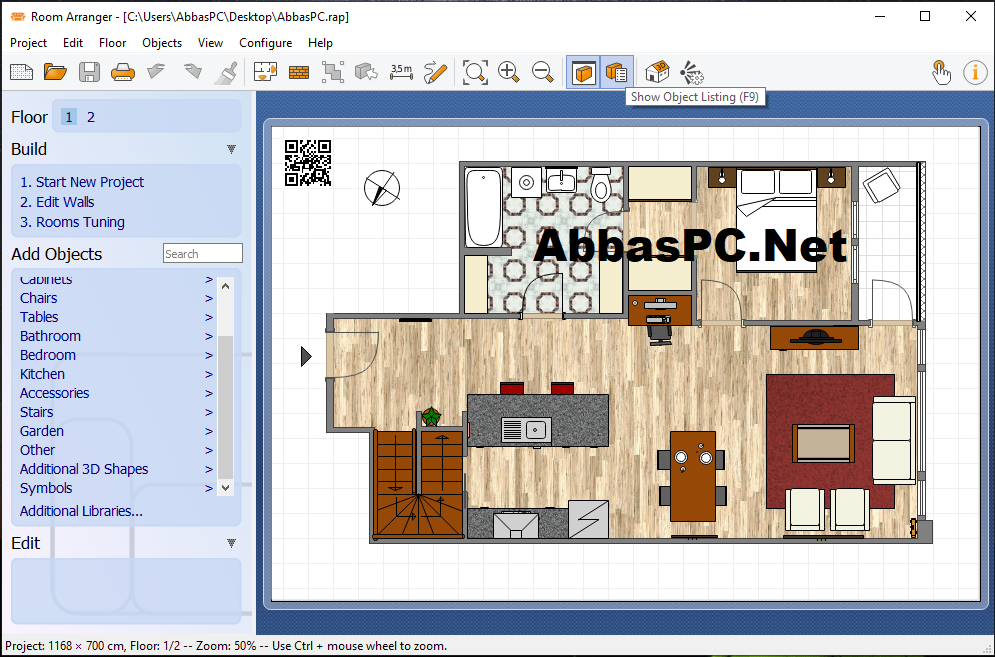Toggle the orange box object panel button
Image resolution: width=995 pixels, height=657 pixels.
point(583,72)
